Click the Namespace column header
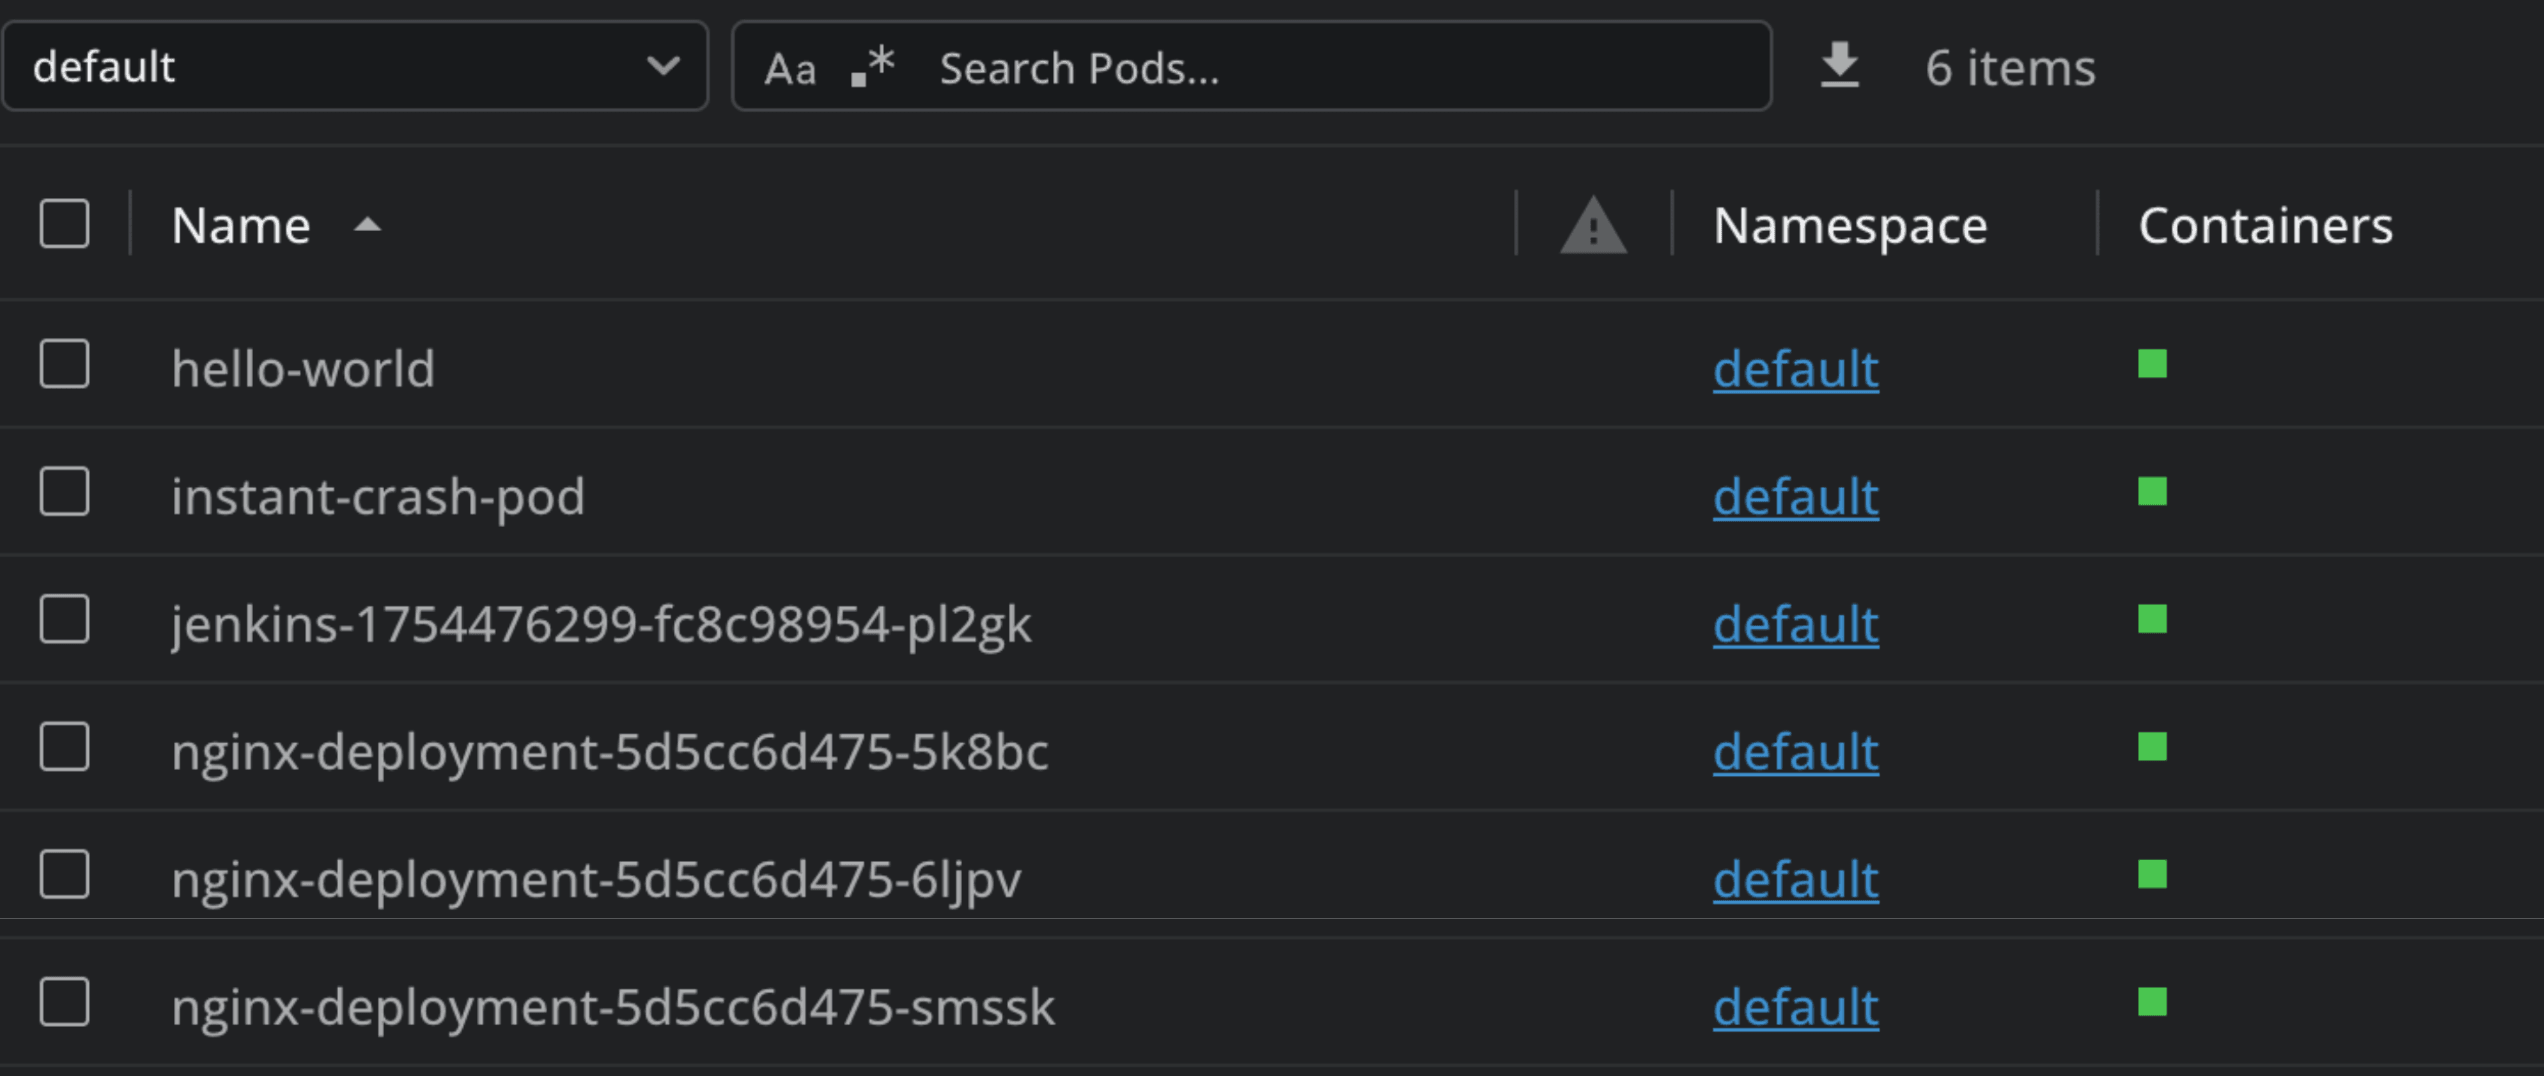Image resolution: width=2544 pixels, height=1076 pixels. [1849, 224]
